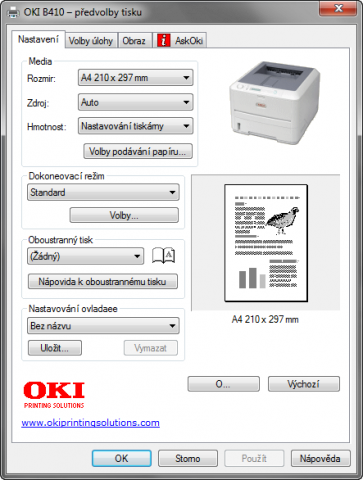Click Volby podávání papíru button
The width and height of the screenshot is (363, 480).
pos(138,151)
